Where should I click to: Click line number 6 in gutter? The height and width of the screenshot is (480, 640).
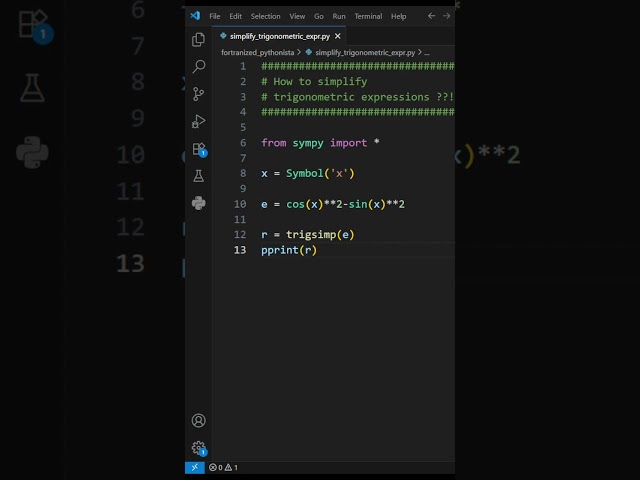point(243,143)
